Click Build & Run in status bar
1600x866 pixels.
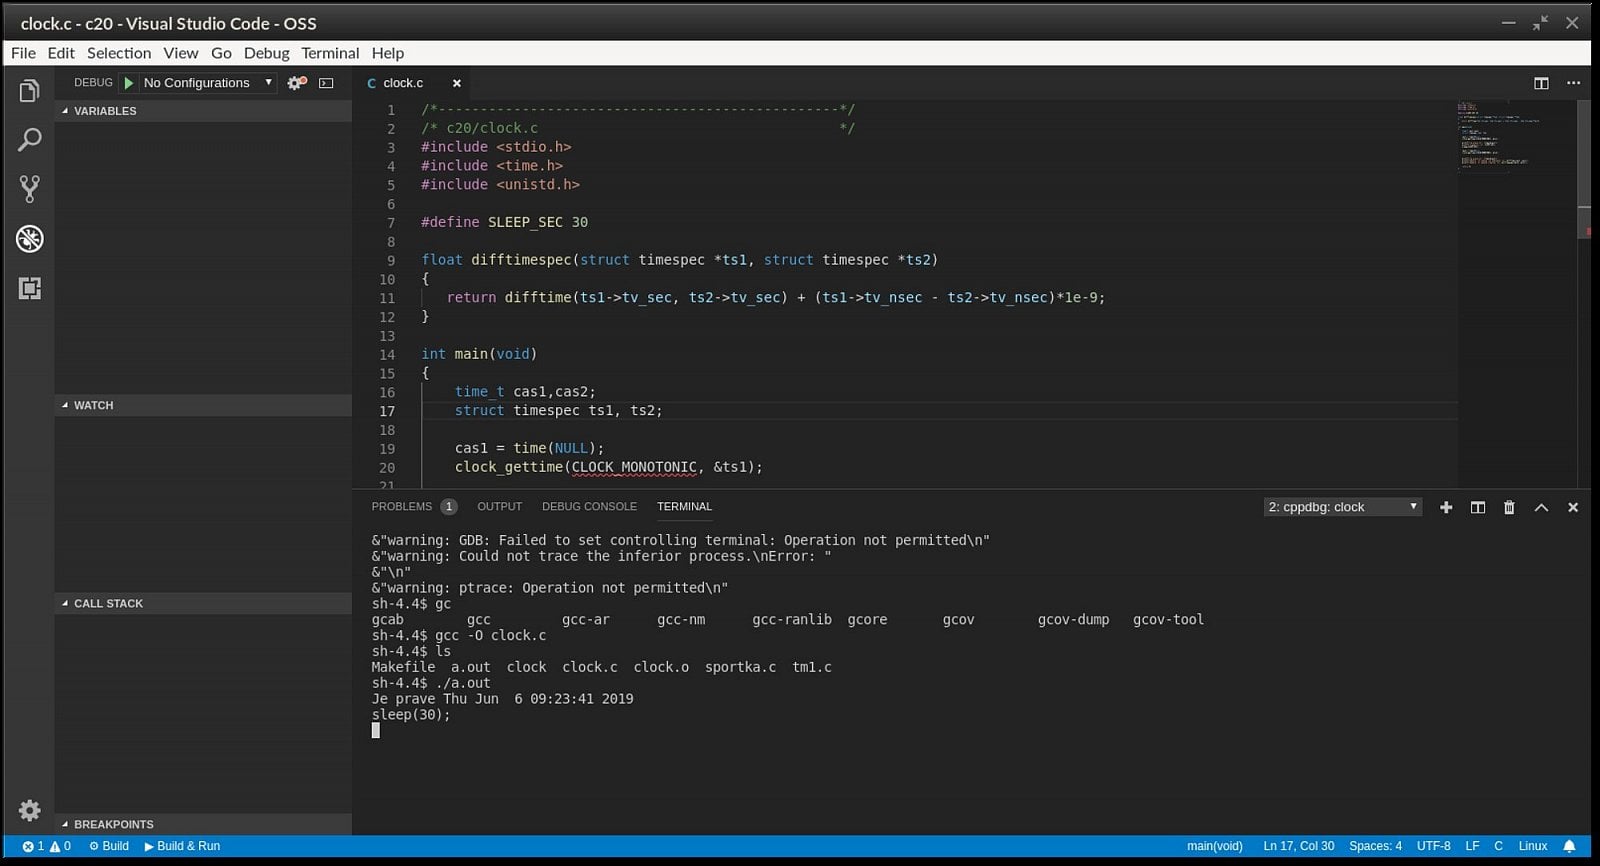click(182, 846)
